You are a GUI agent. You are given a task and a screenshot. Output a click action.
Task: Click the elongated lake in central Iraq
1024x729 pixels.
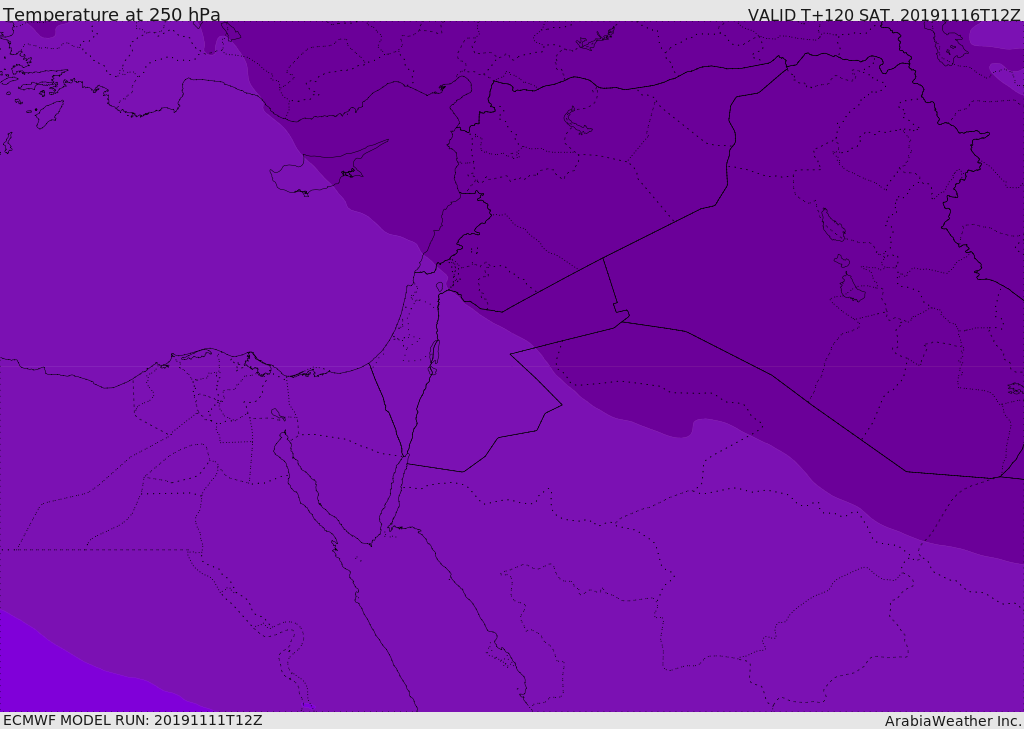tap(831, 226)
